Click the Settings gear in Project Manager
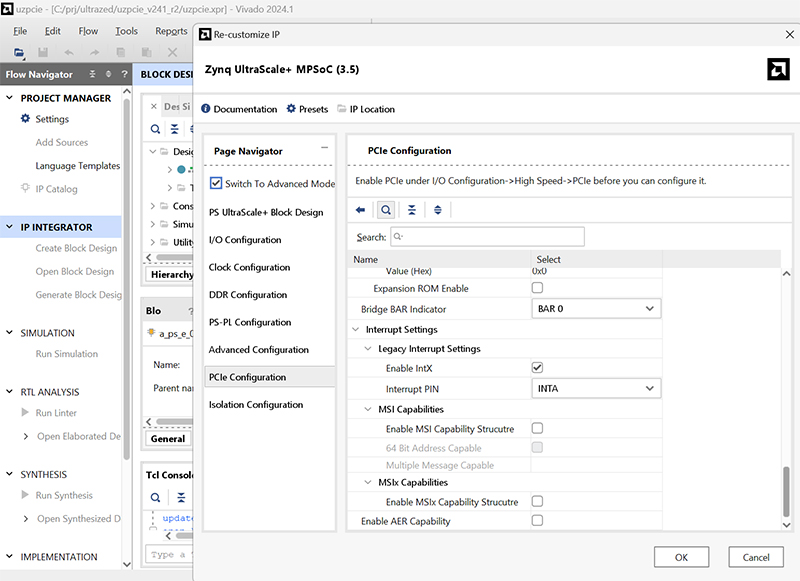This screenshot has width=800, height=581. [26, 119]
